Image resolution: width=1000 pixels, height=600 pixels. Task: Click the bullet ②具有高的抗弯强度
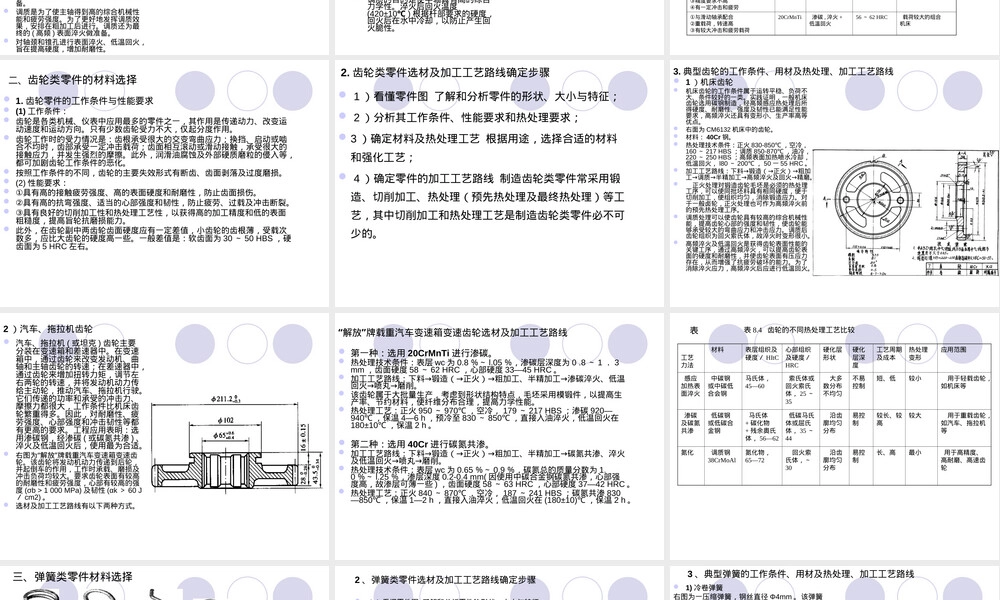tap(152, 202)
